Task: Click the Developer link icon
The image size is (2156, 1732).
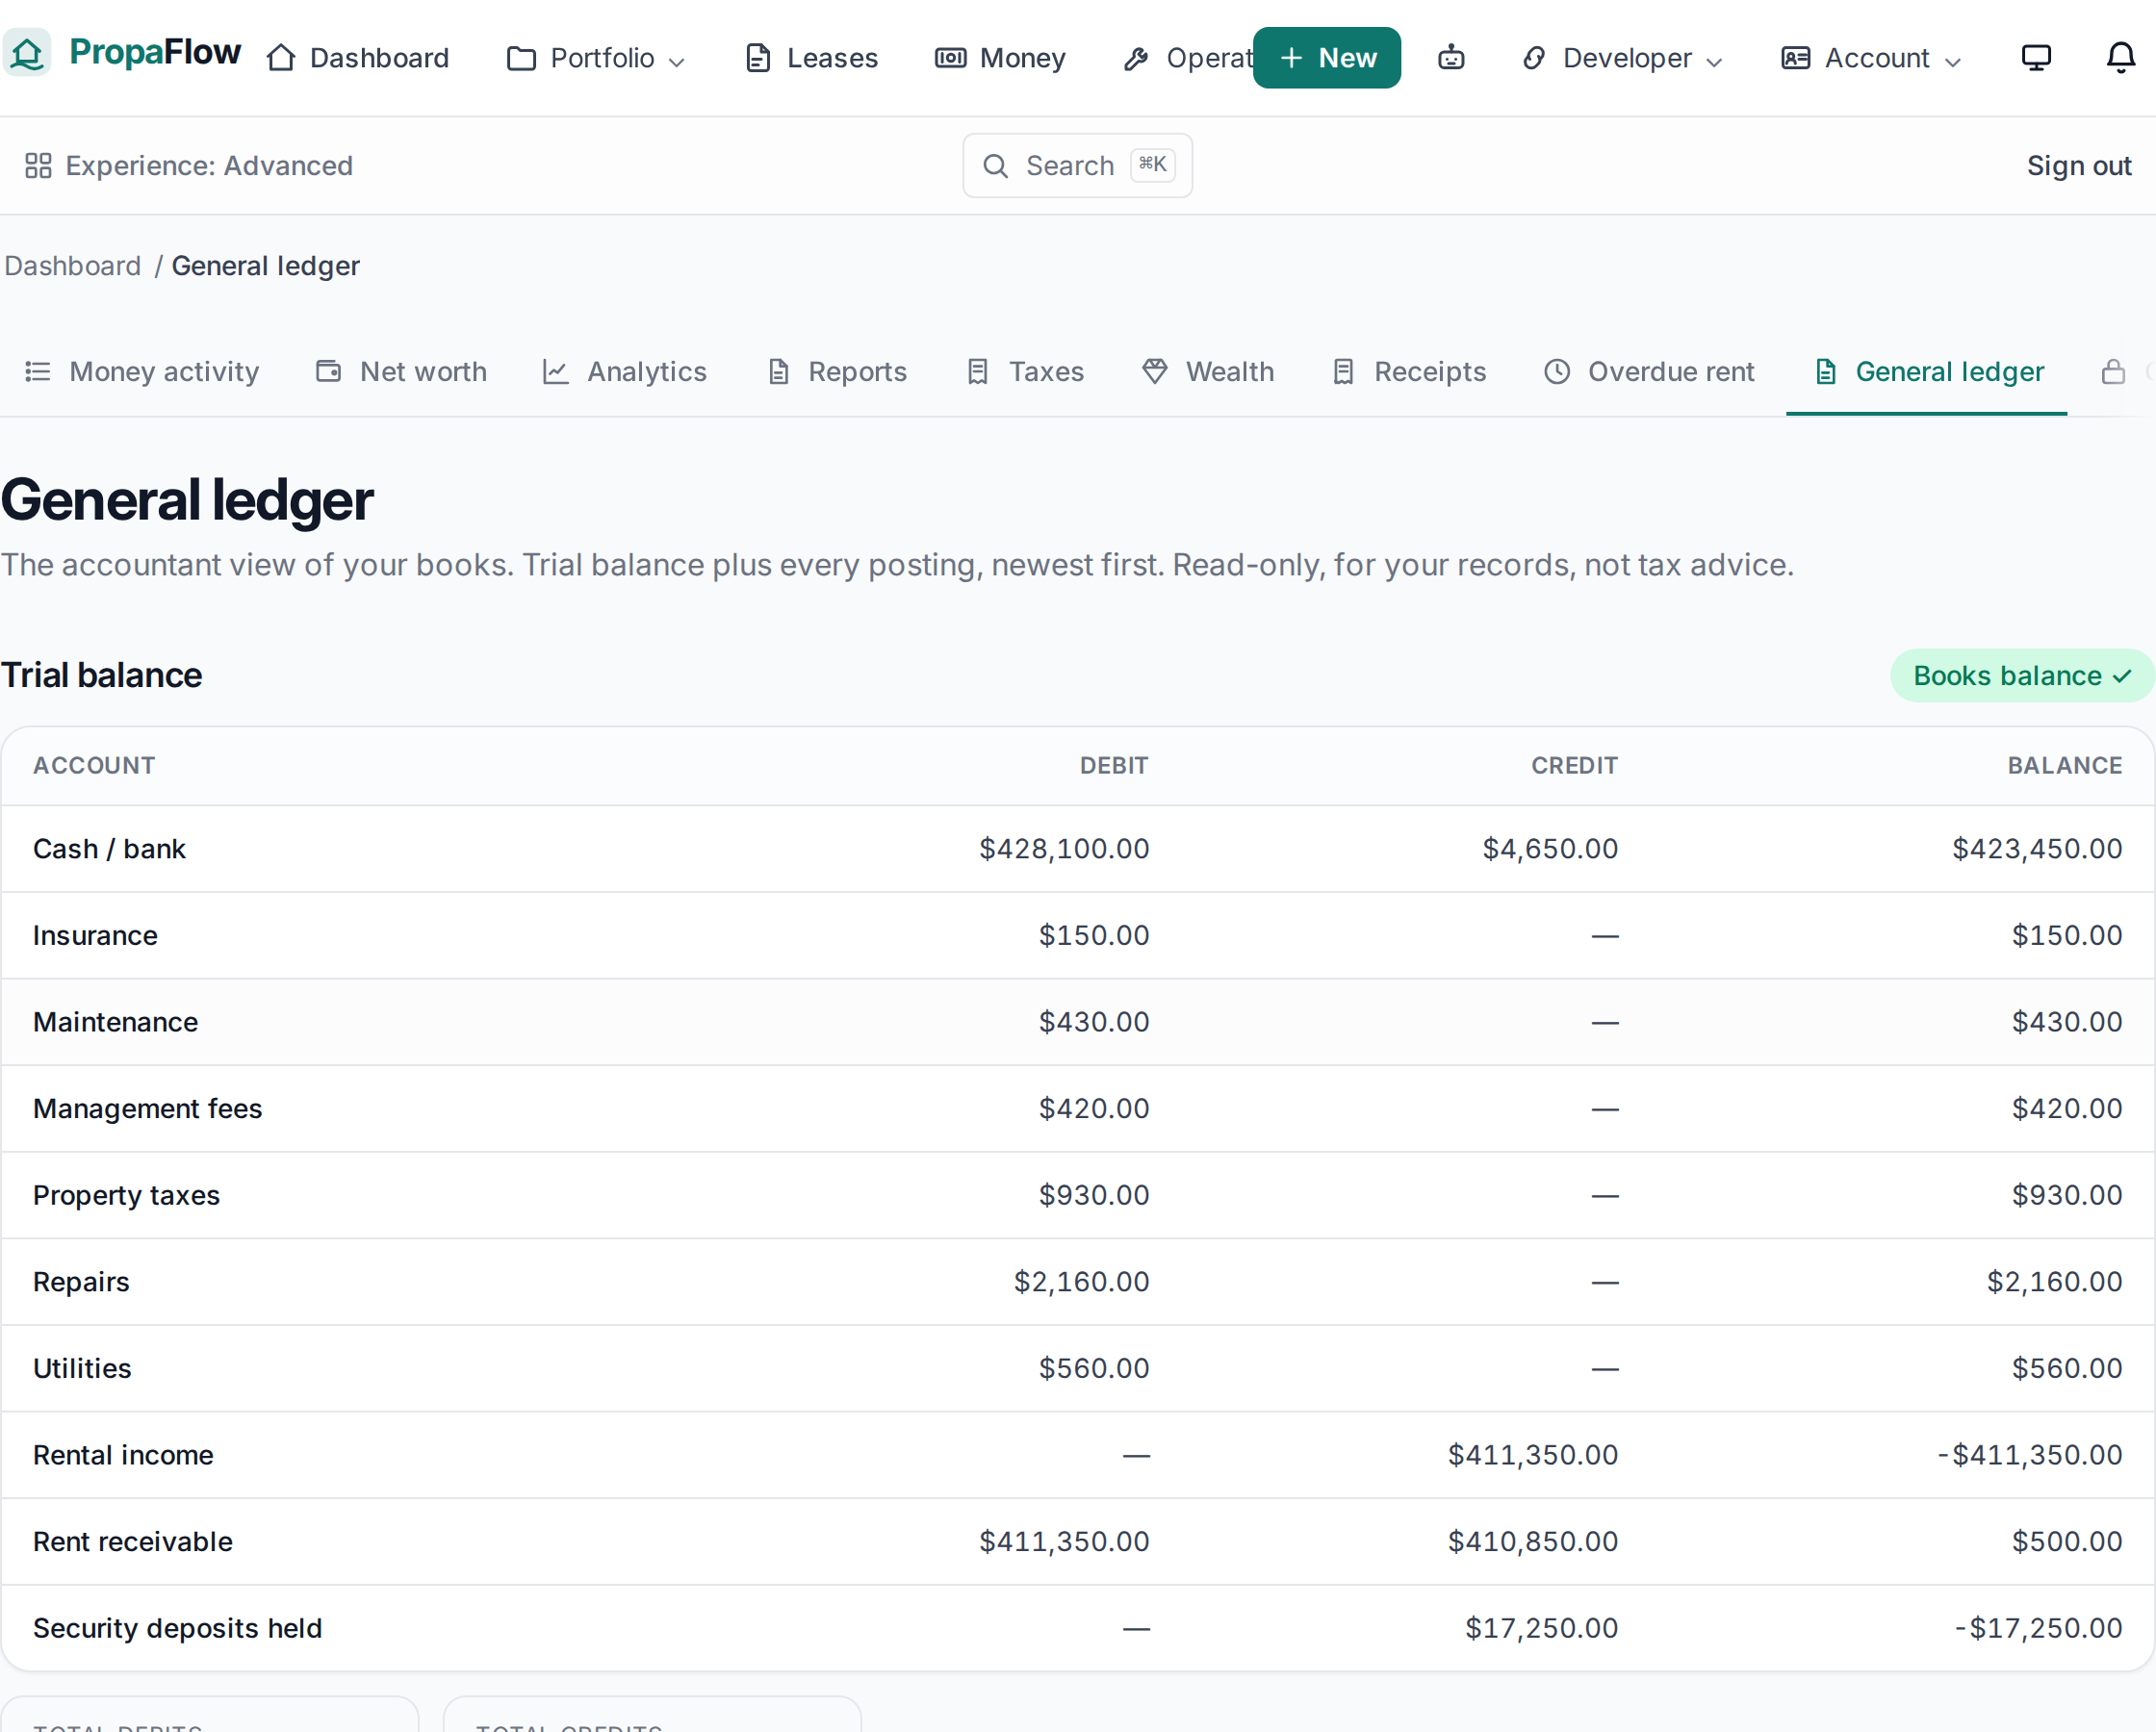Action: pos(1534,58)
